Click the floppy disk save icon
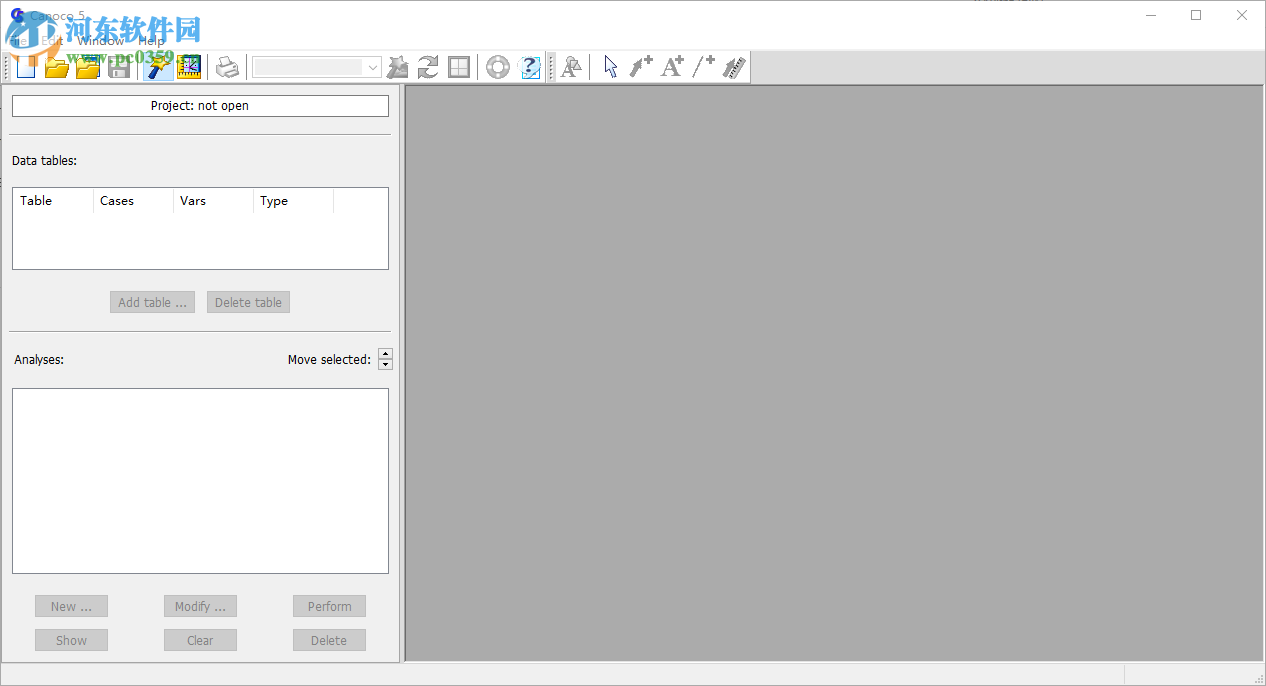Viewport: 1266px width, 686px height. pos(119,67)
